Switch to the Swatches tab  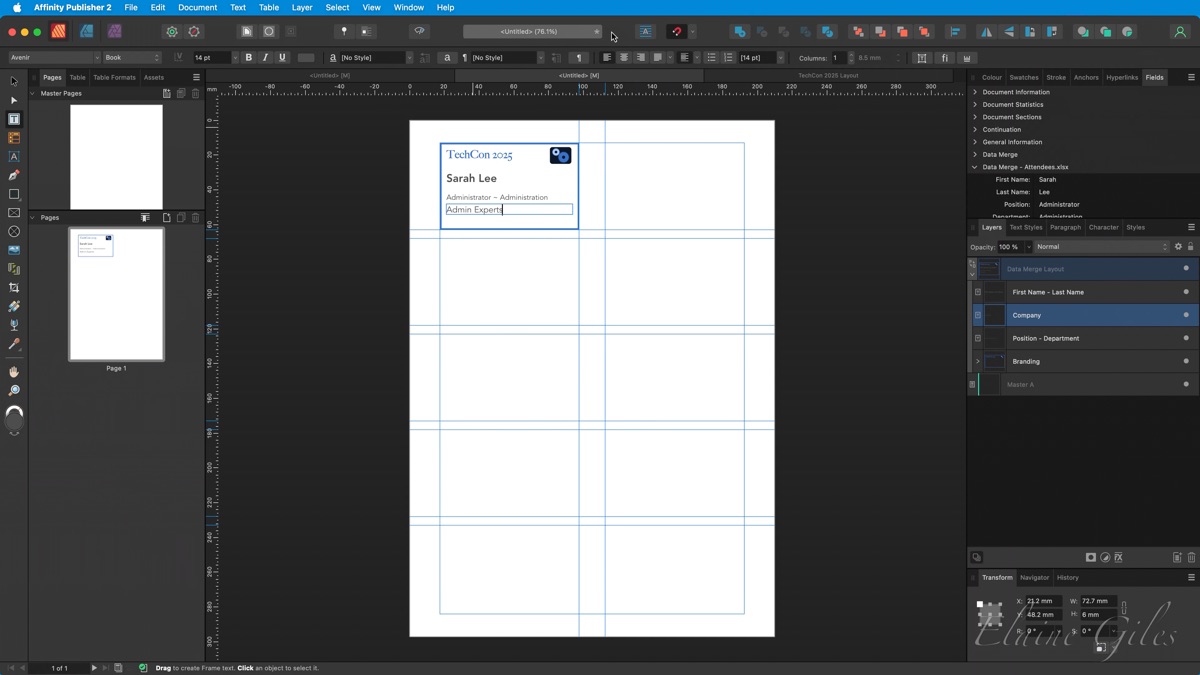click(1024, 77)
